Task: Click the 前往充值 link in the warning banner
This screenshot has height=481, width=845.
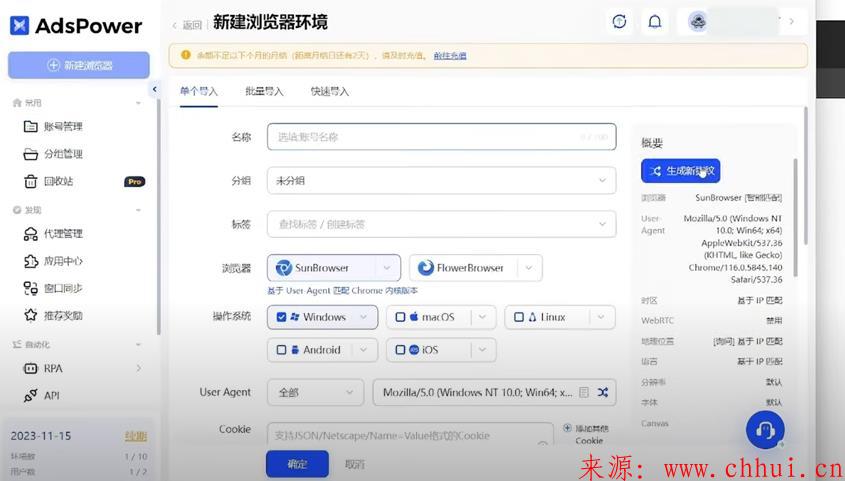Action: coord(450,55)
